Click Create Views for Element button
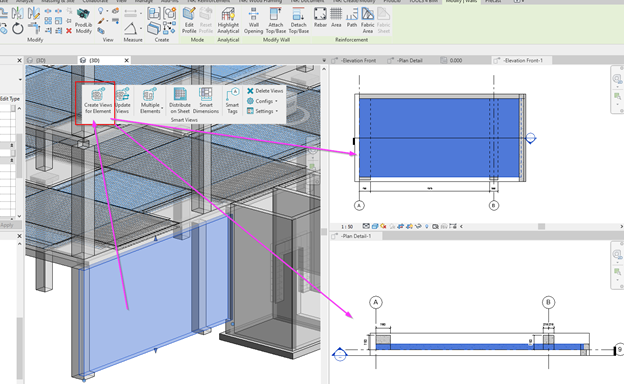The width and height of the screenshot is (624, 384). (98, 101)
